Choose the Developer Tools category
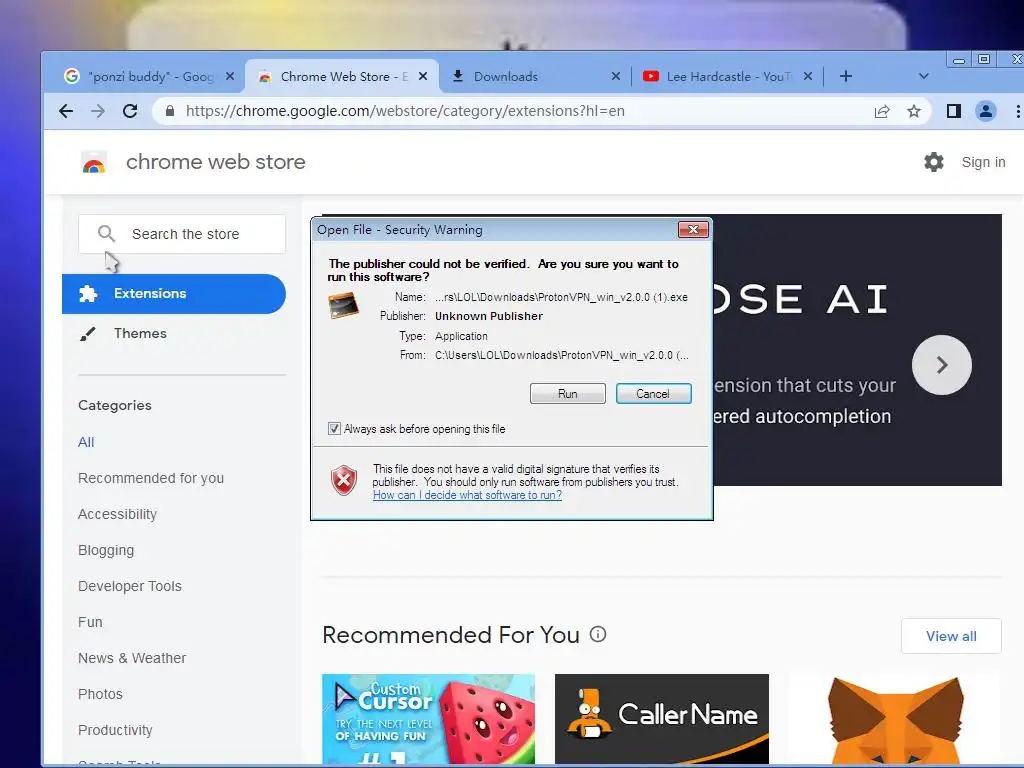The image size is (1024, 768). click(130, 586)
